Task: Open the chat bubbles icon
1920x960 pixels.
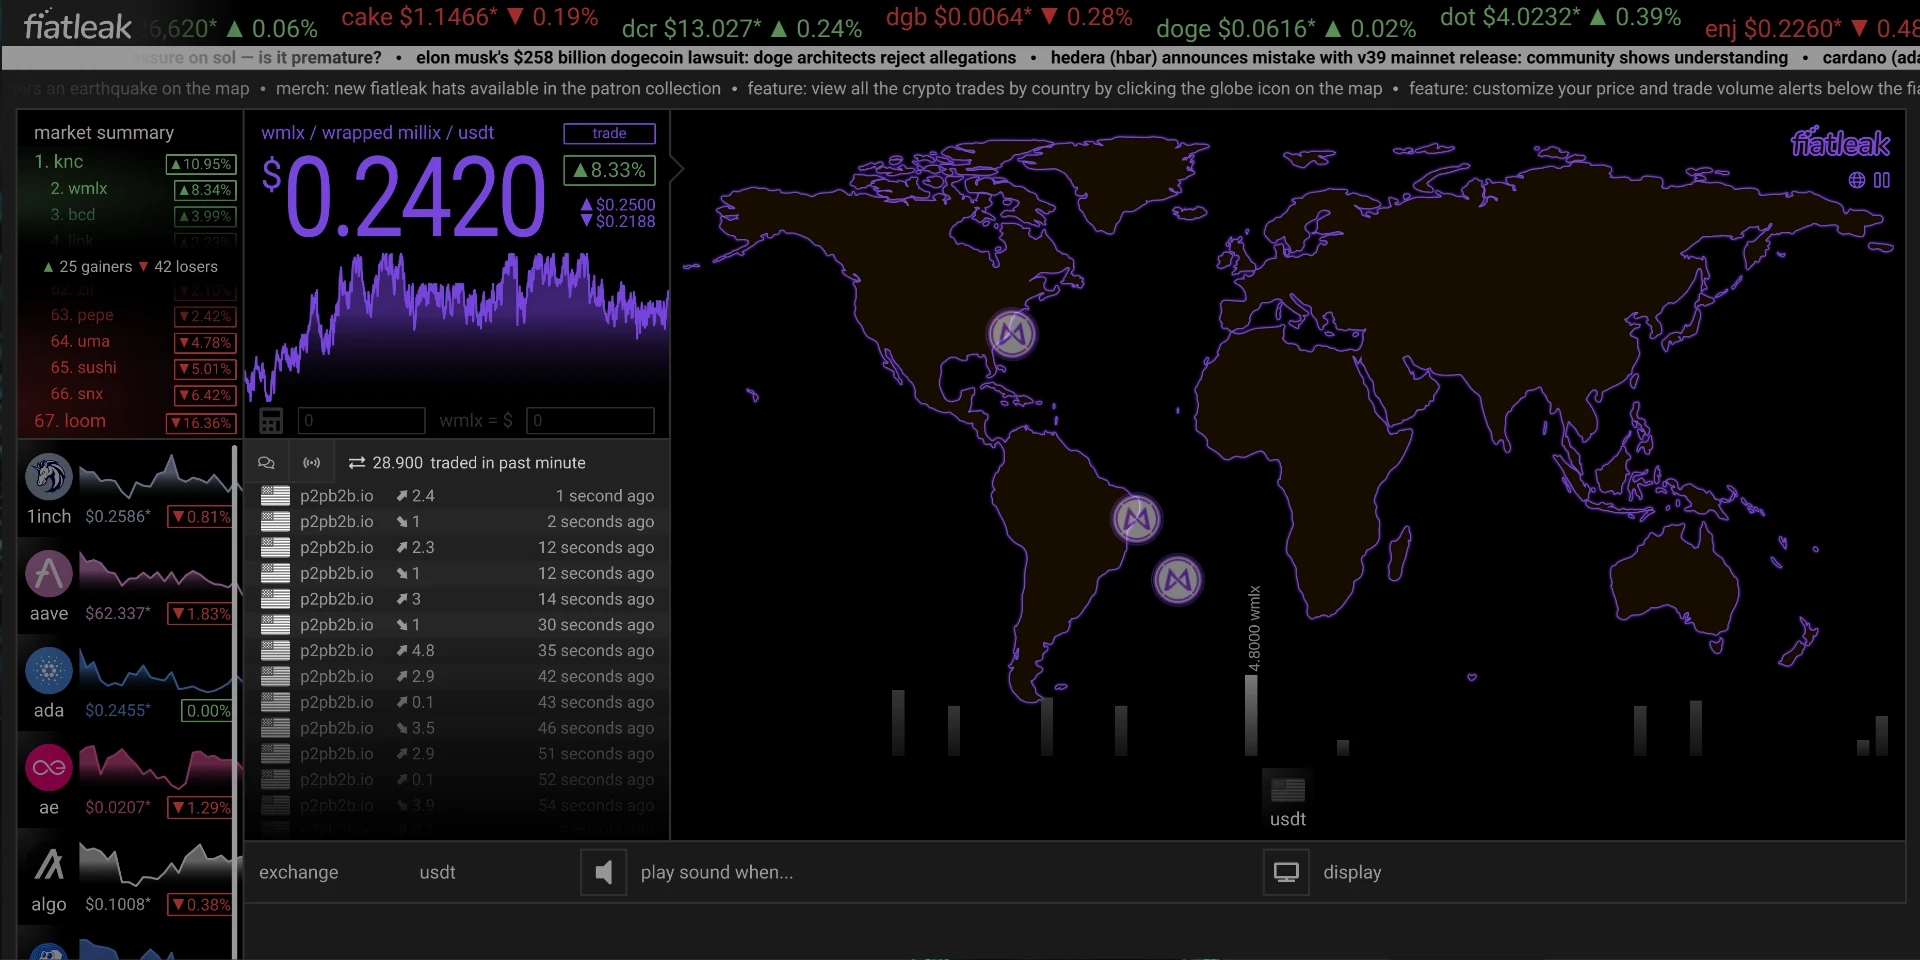Action: (x=266, y=463)
